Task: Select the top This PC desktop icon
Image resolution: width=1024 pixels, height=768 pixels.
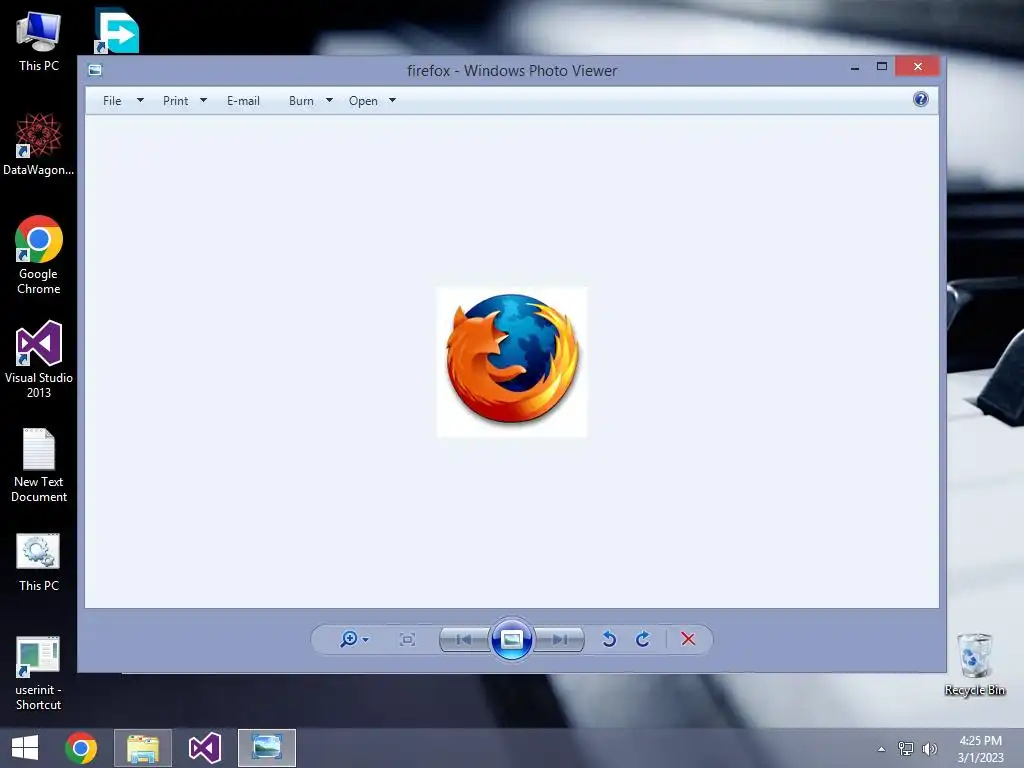Action: click(39, 41)
